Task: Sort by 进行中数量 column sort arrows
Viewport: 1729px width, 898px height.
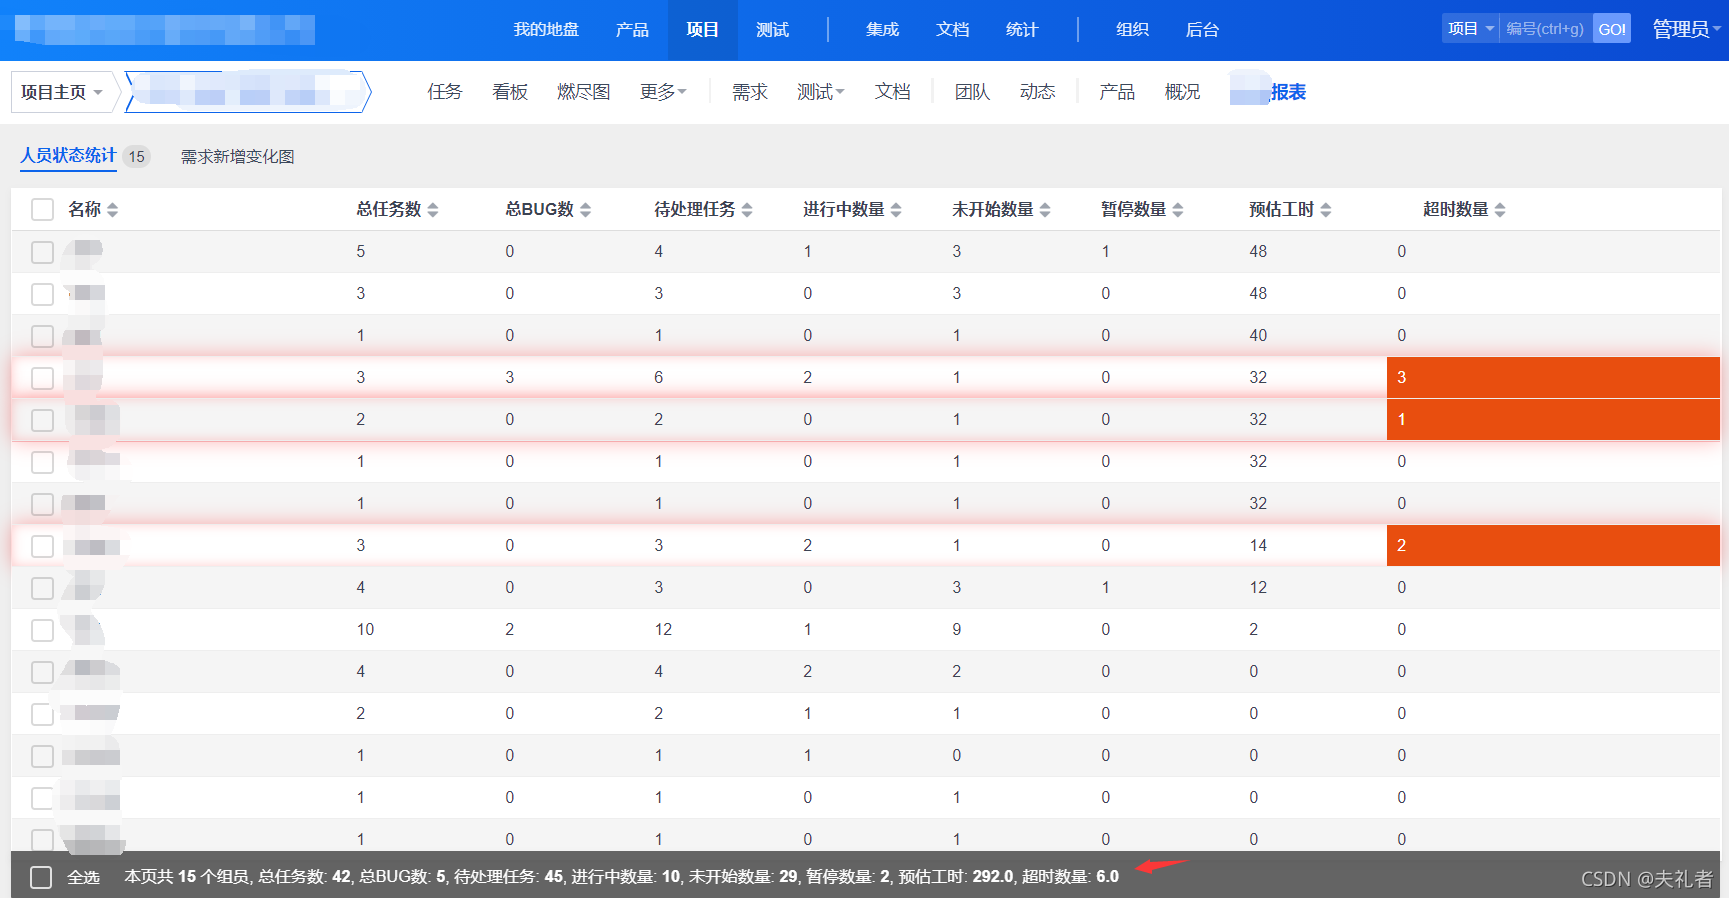Action: point(896,210)
